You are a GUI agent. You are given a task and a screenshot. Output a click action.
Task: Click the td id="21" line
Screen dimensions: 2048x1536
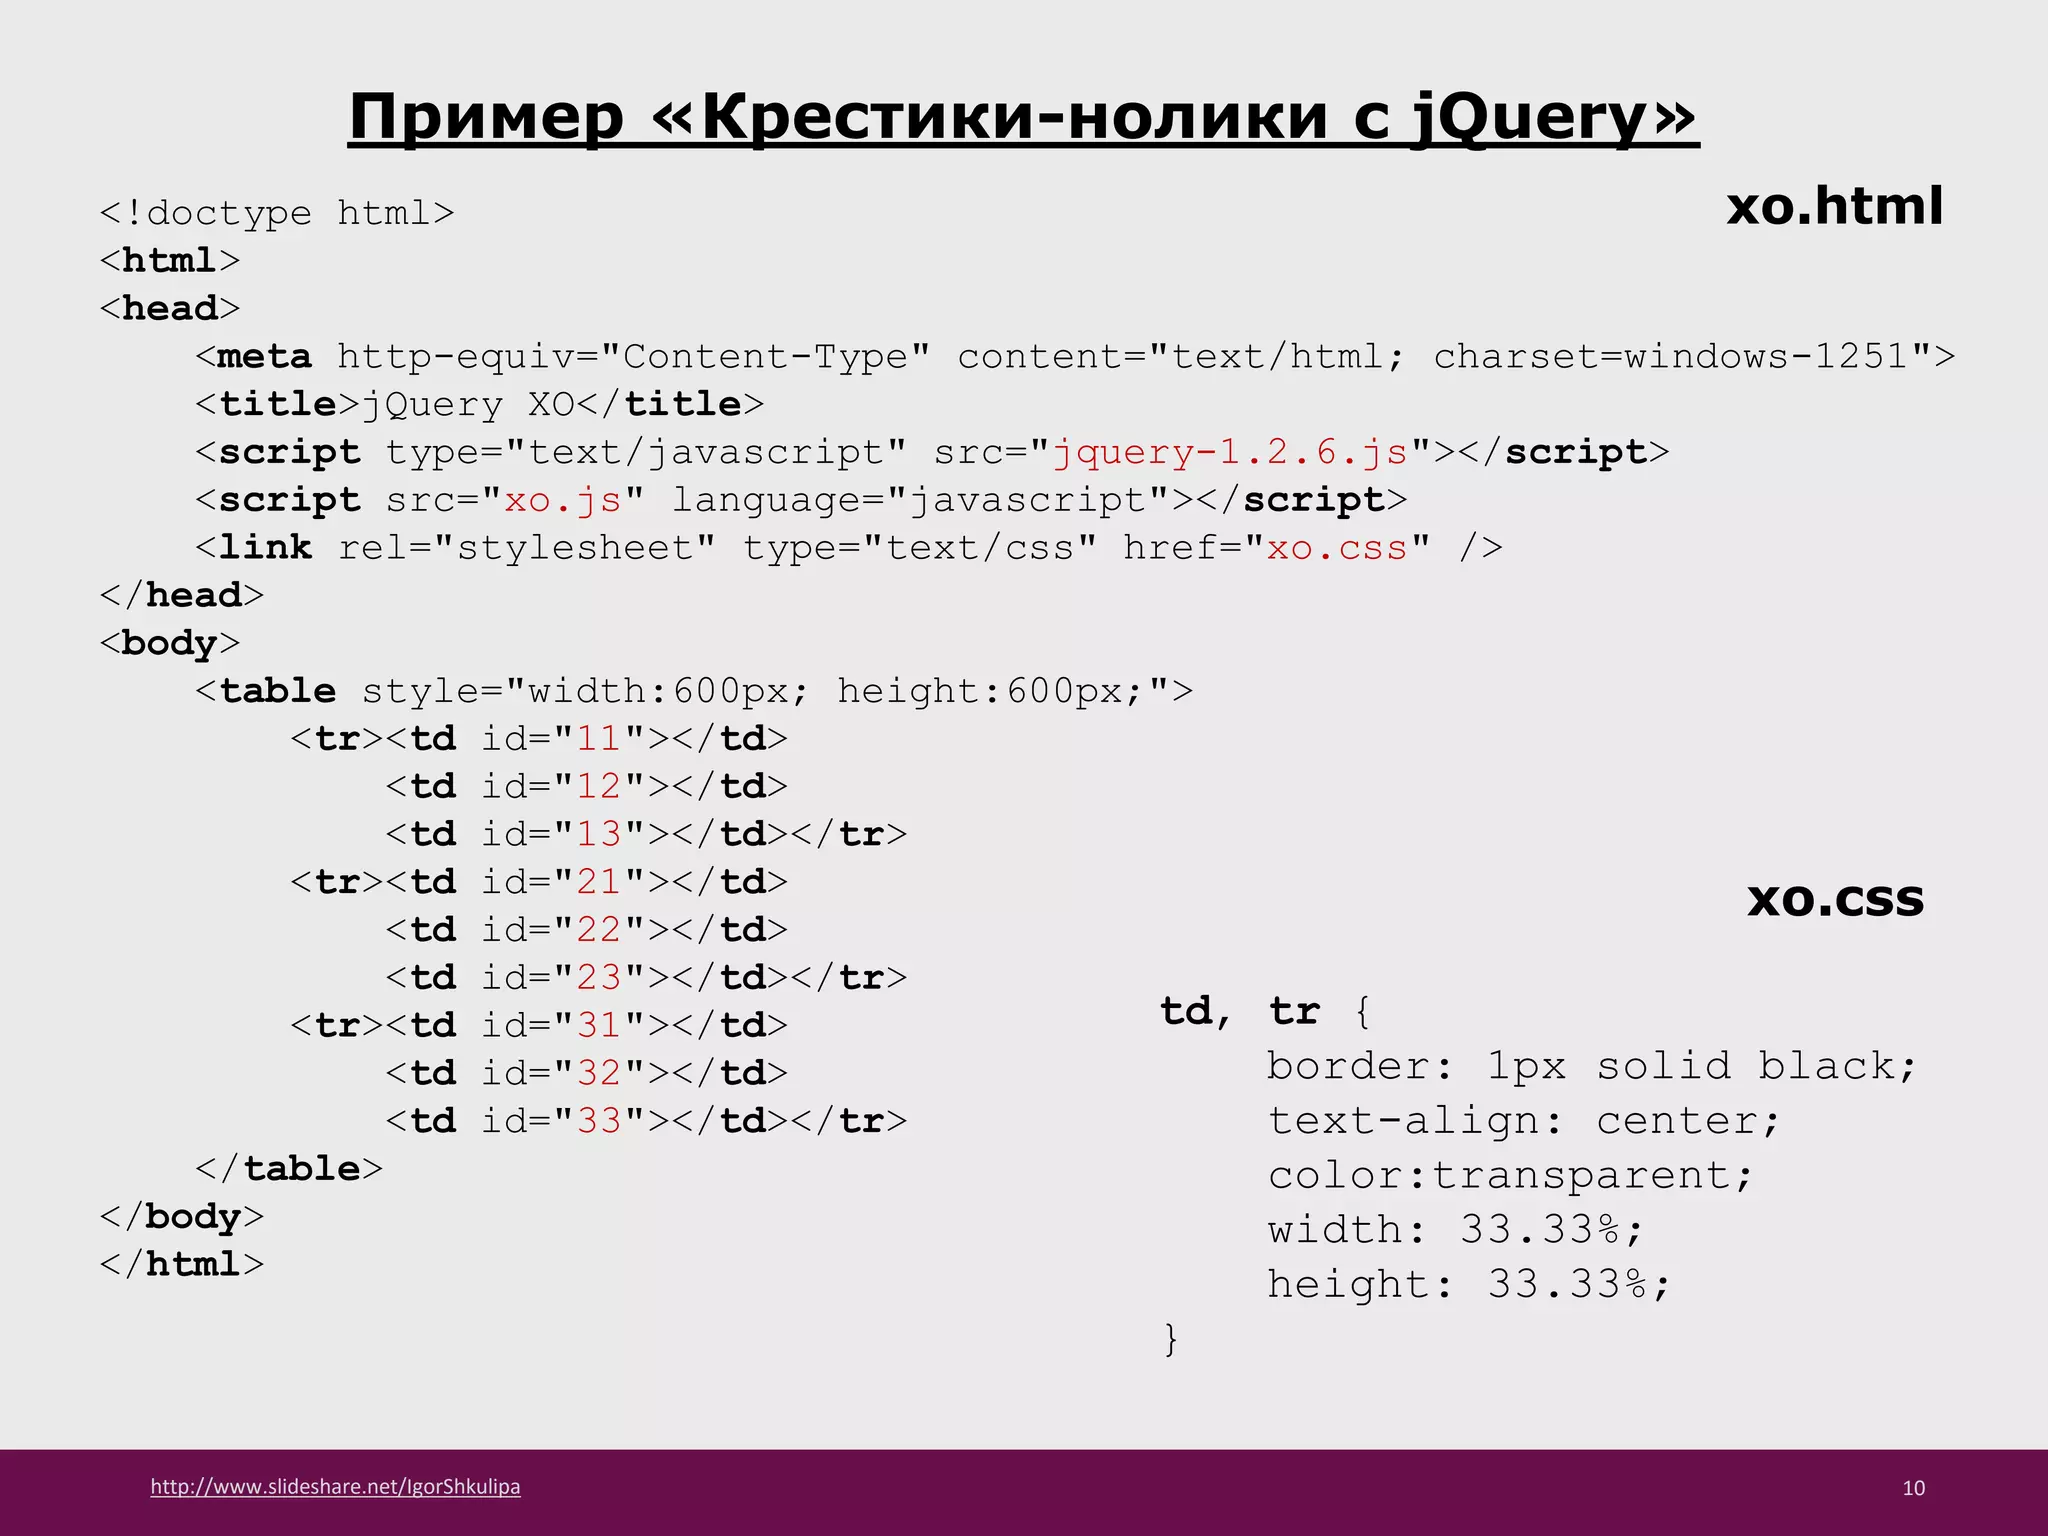[x=539, y=882]
